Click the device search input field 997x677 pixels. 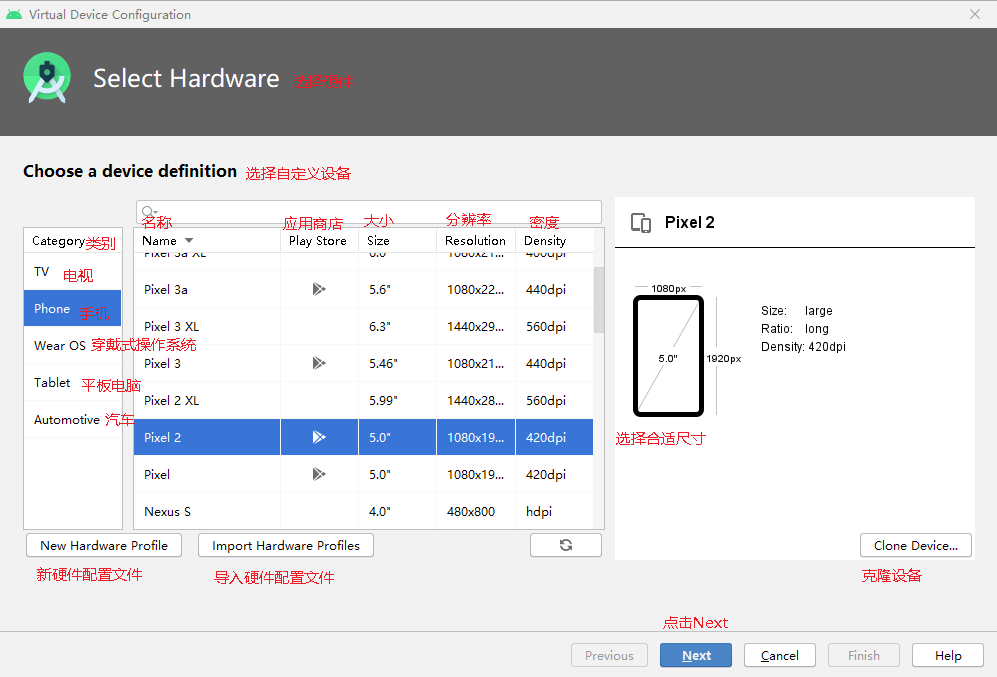(x=369, y=212)
